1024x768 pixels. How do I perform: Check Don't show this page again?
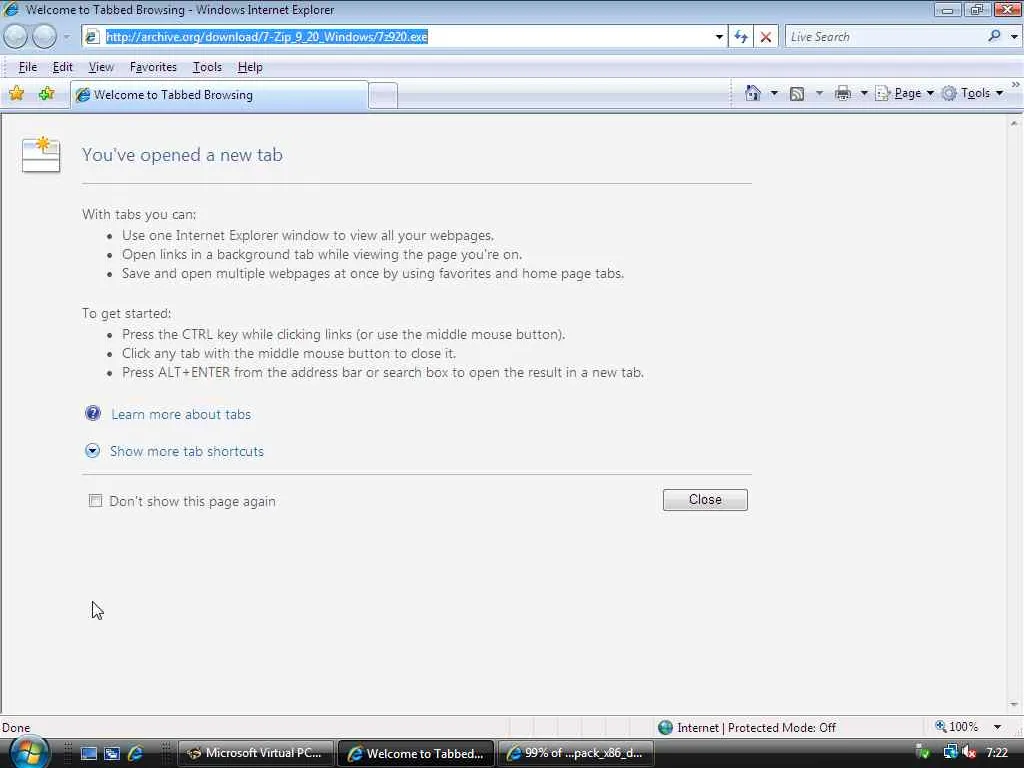click(95, 501)
